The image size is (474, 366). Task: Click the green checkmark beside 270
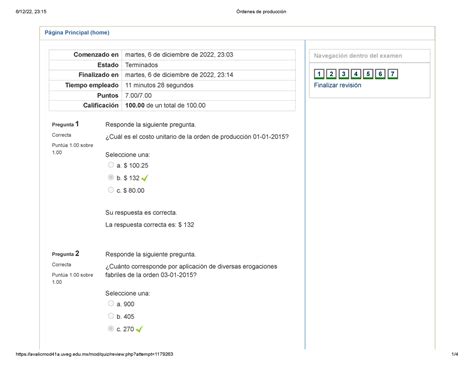pos(139,329)
